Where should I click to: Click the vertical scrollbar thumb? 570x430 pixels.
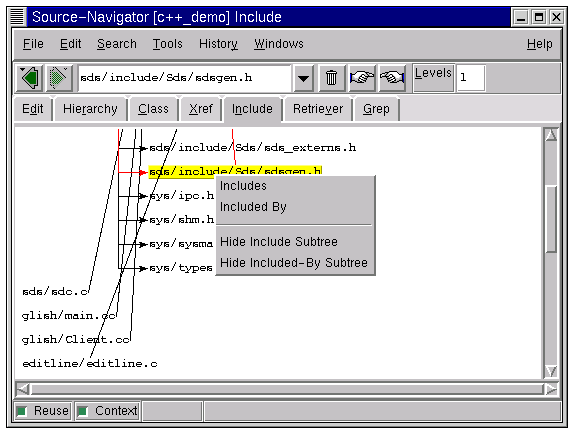pos(551,219)
